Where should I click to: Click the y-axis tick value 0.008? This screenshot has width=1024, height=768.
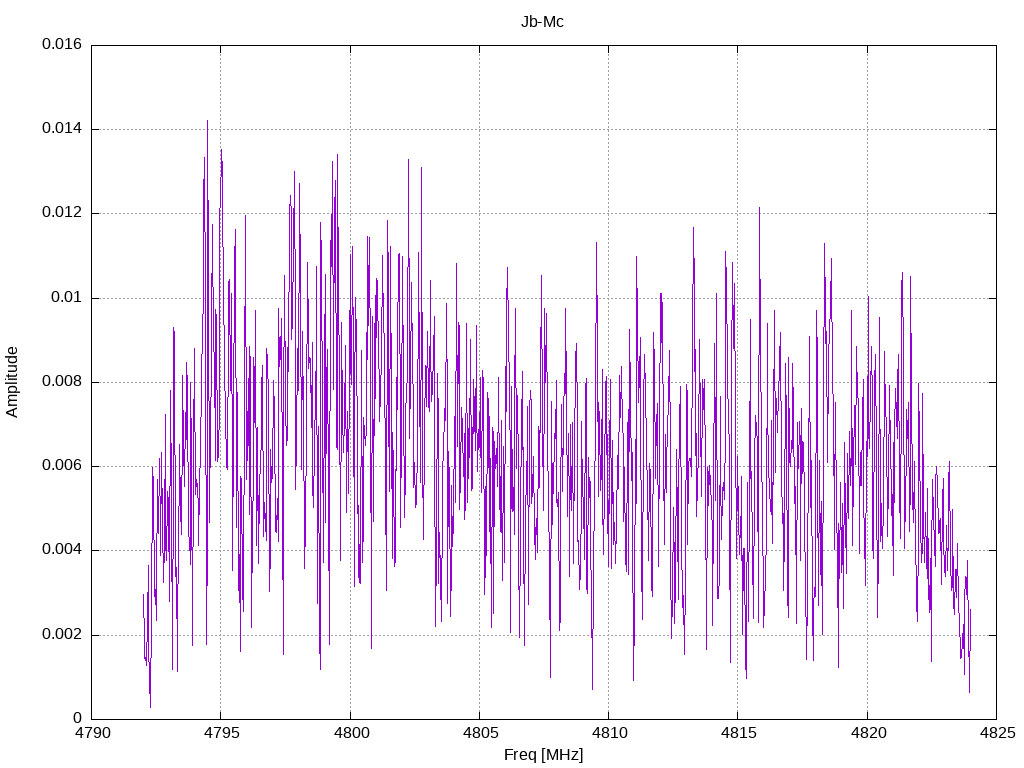tap(62, 381)
